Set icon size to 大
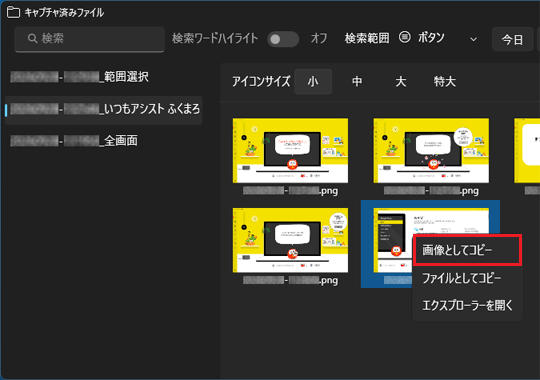Screen dimensions: 540x380 pos(401,82)
